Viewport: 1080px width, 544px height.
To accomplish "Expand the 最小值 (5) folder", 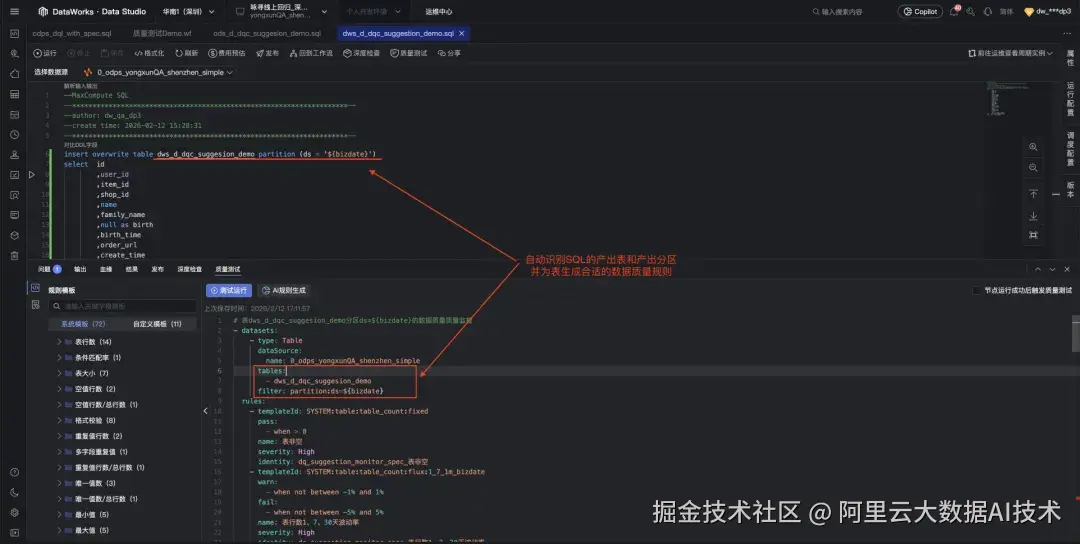I will pyautogui.click(x=59, y=515).
